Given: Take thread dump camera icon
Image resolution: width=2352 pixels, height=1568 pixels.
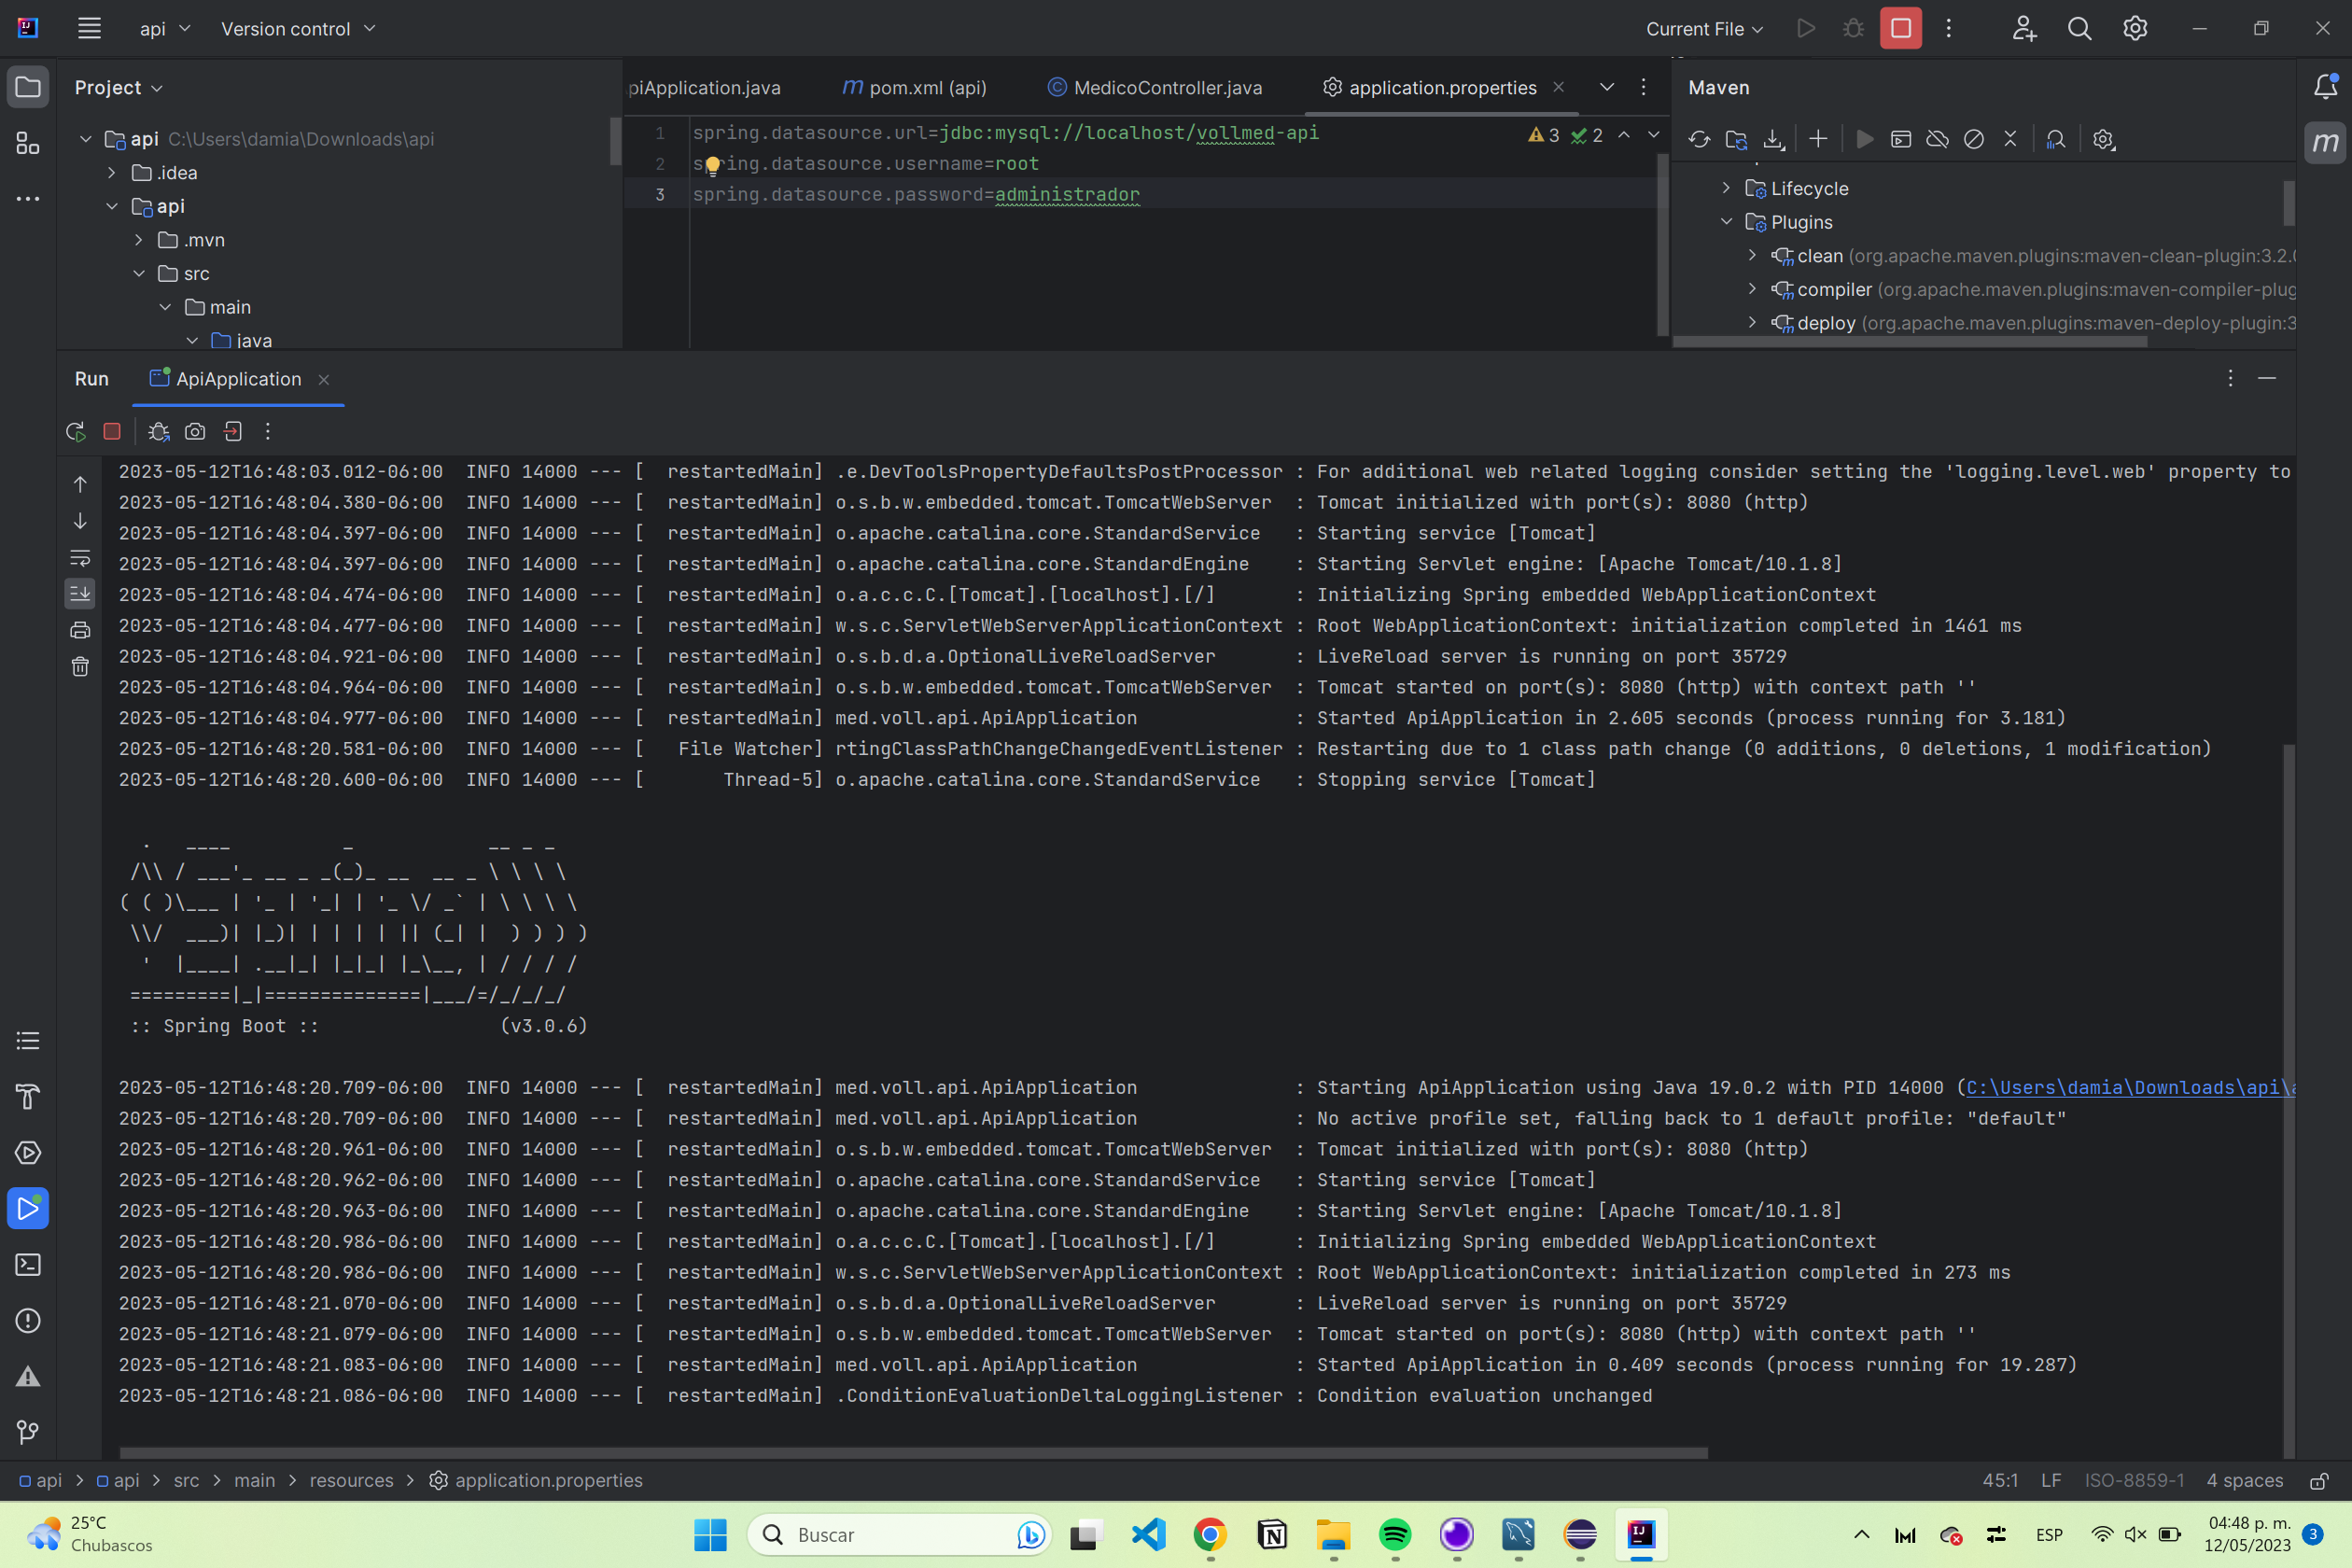Looking at the screenshot, I should [195, 431].
